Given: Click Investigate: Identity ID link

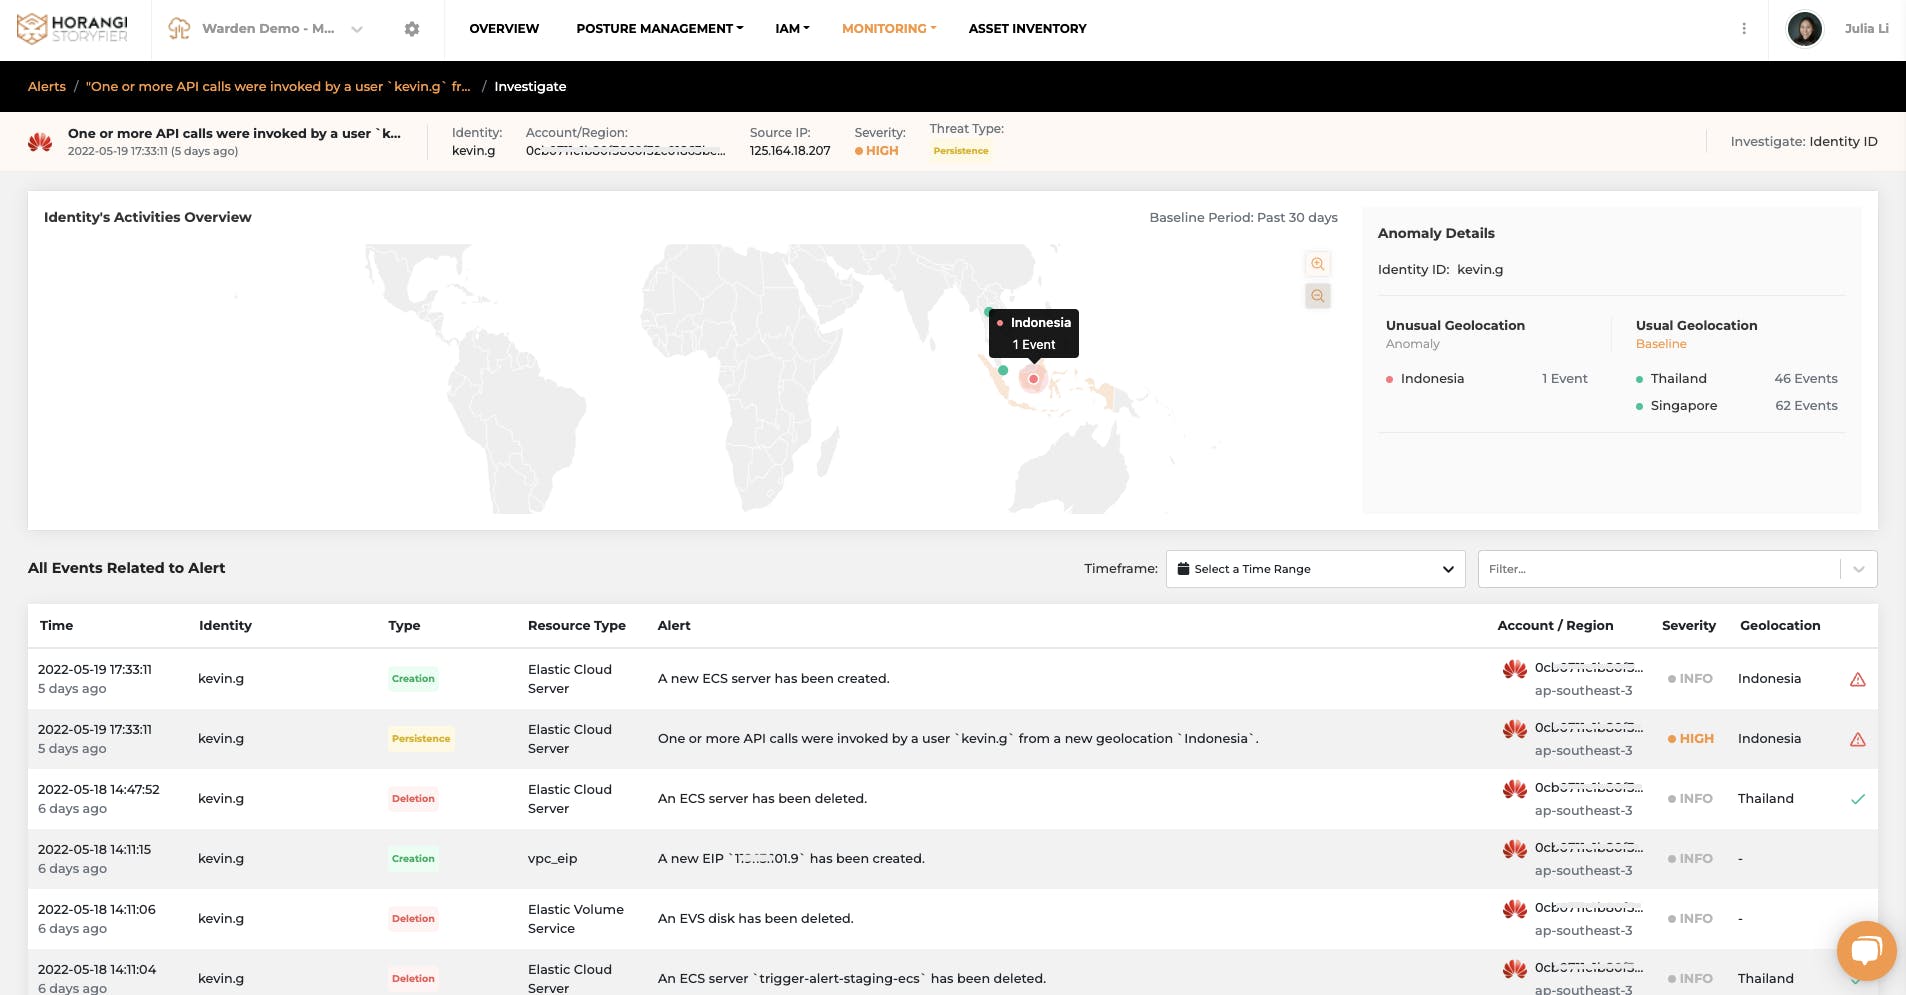Looking at the screenshot, I should (x=1804, y=142).
